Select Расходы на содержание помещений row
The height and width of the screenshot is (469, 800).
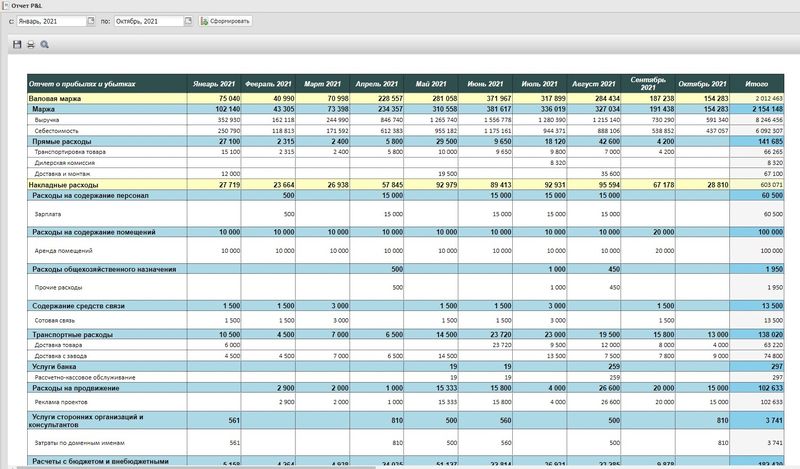[x=94, y=232]
